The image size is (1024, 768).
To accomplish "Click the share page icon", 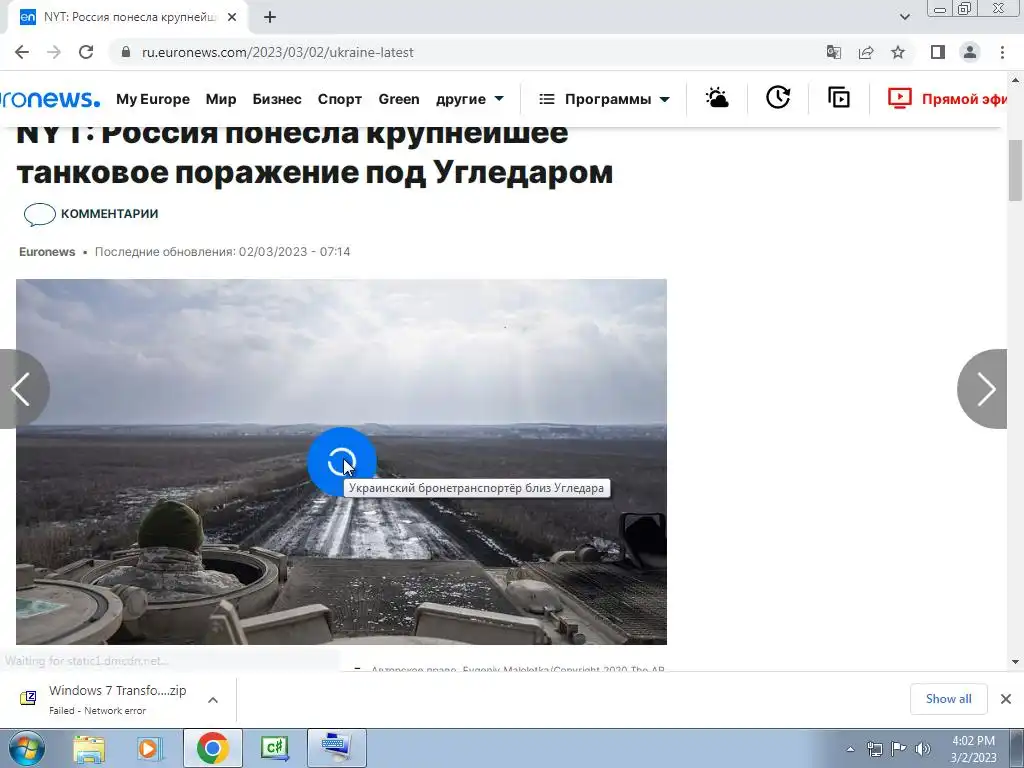I will [866, 52].
